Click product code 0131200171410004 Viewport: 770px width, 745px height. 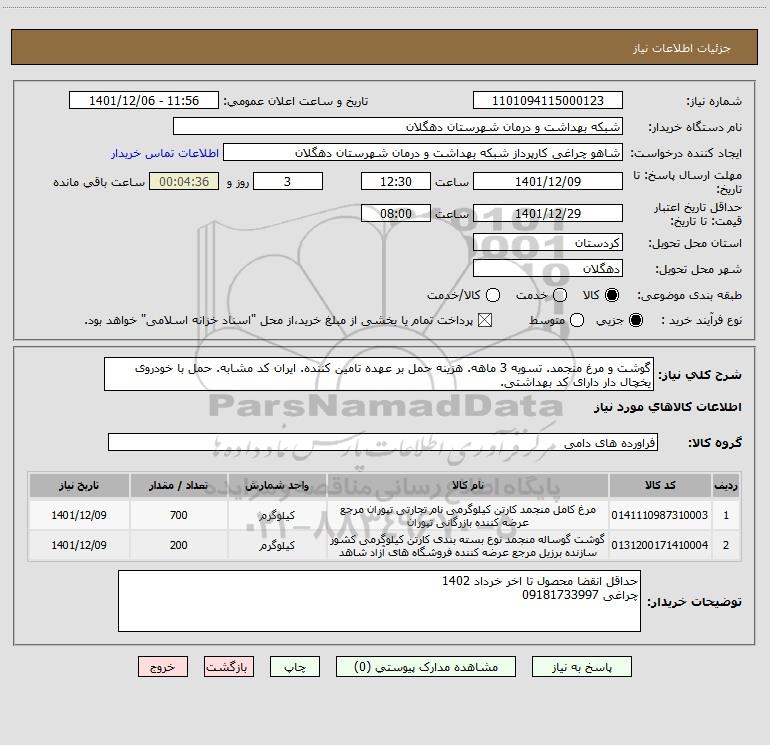(660, 545)
